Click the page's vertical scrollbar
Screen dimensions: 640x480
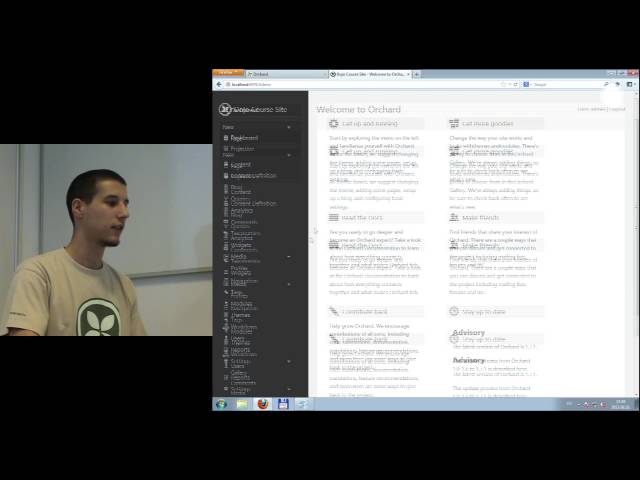coord(637,243)
